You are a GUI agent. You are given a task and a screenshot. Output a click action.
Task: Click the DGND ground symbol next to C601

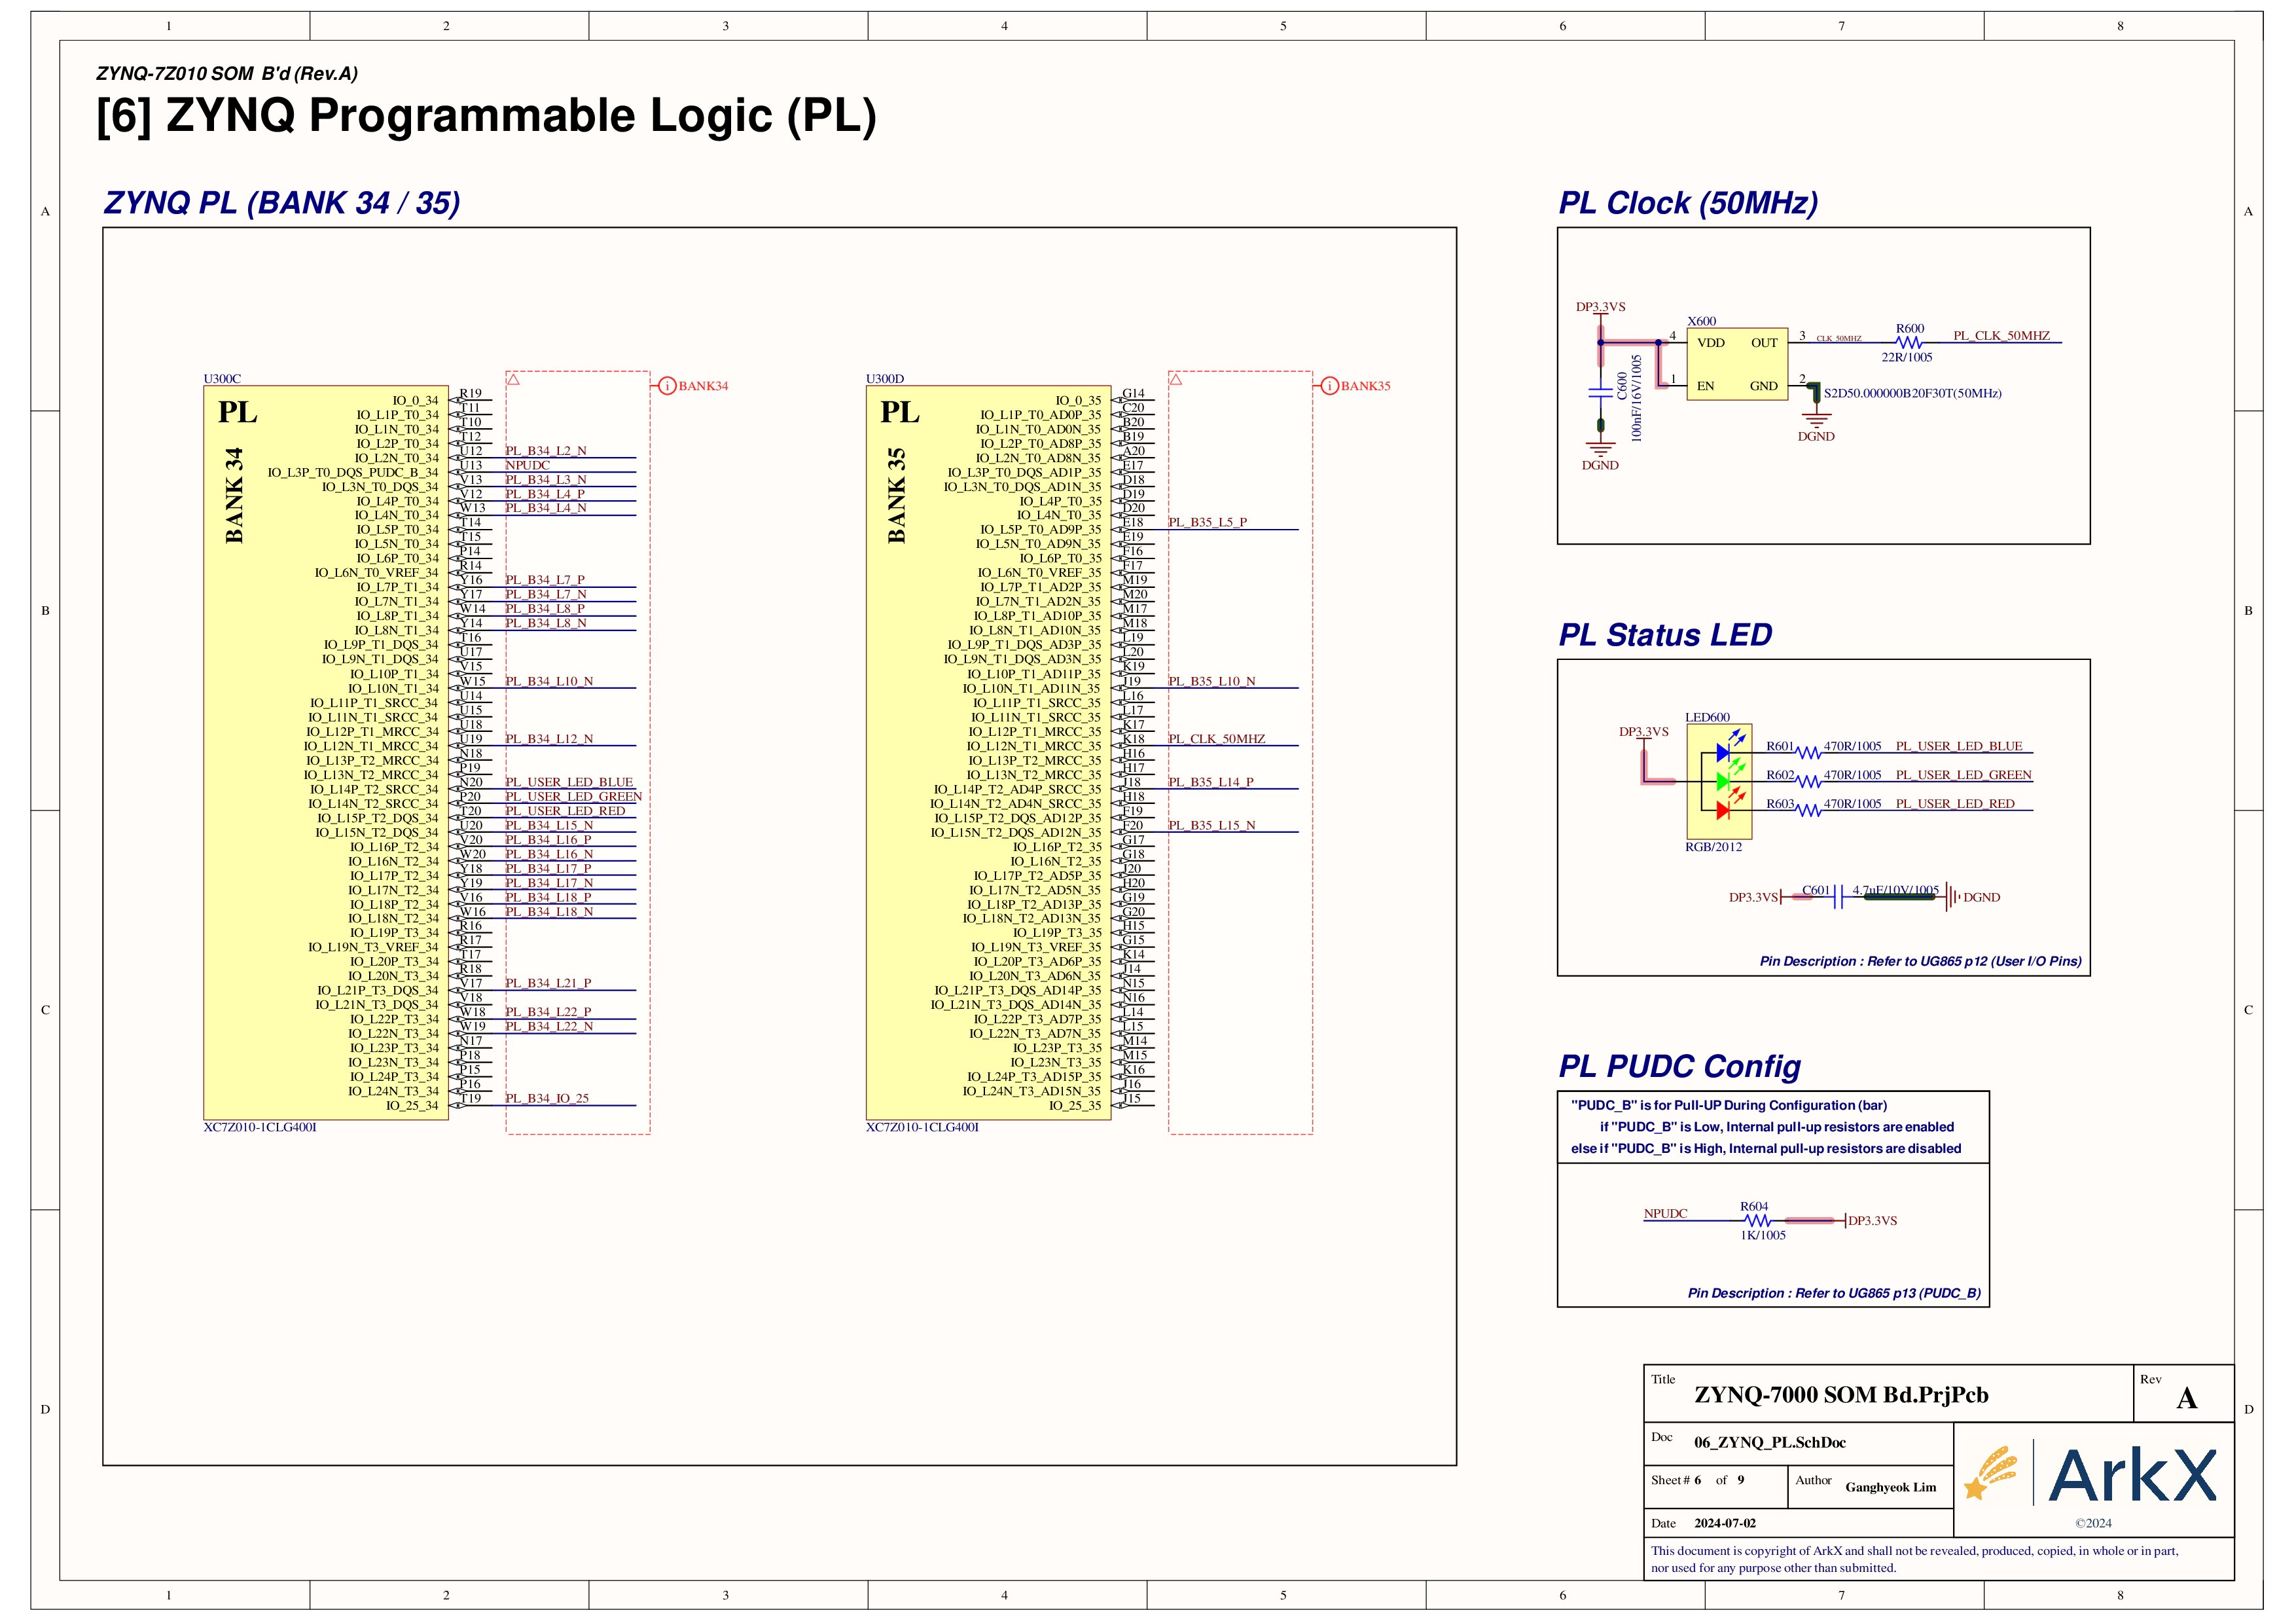click(x=1954, y=898)
